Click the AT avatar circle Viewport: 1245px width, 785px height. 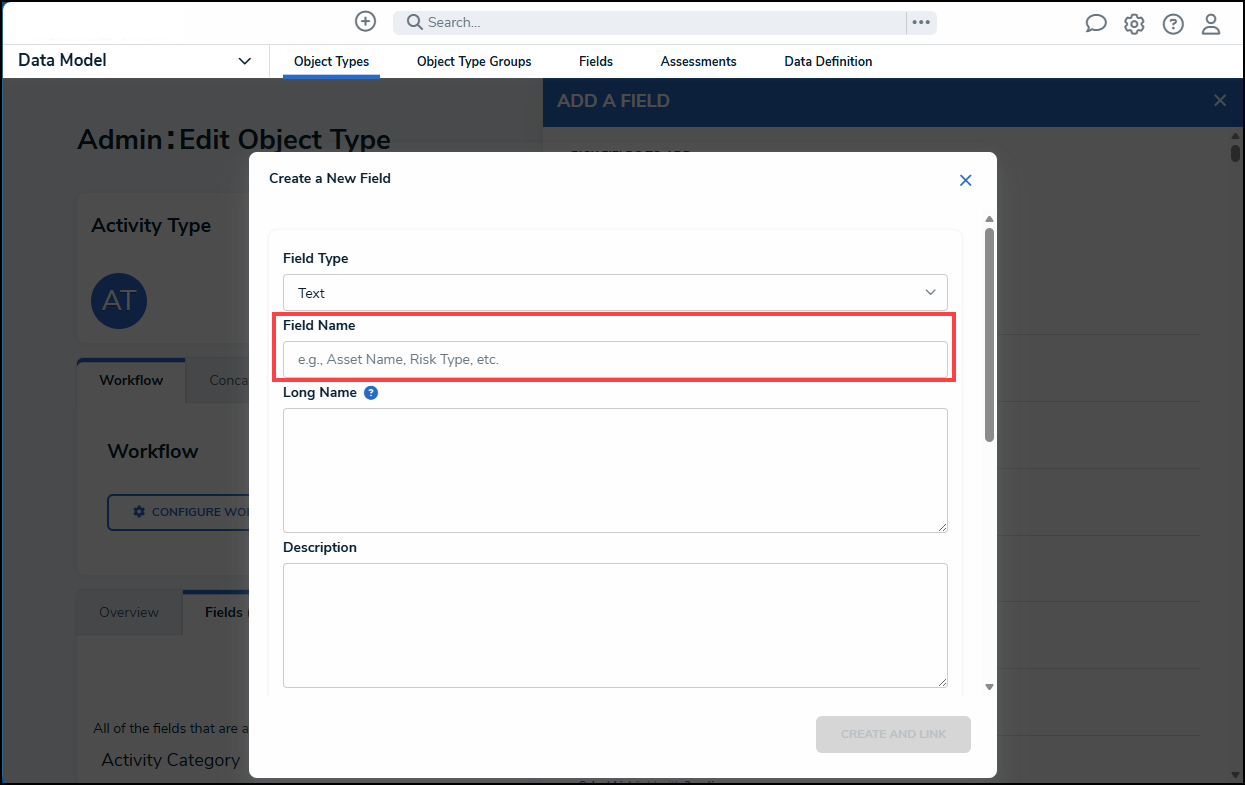click(x=119, y=300)
